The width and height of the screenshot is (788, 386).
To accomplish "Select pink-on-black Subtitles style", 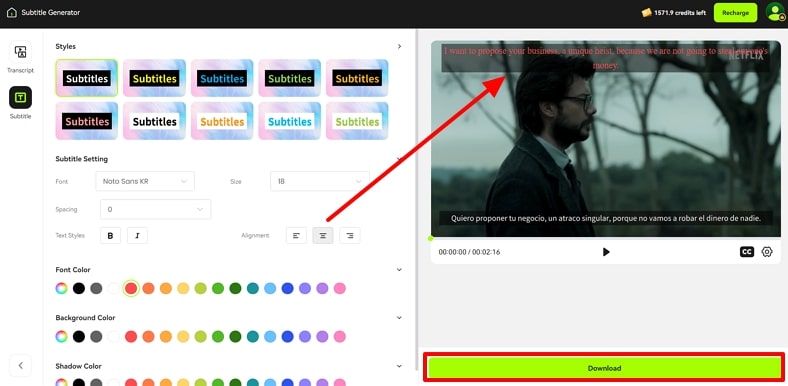I will pyautogui.click(x=87, y=121).
